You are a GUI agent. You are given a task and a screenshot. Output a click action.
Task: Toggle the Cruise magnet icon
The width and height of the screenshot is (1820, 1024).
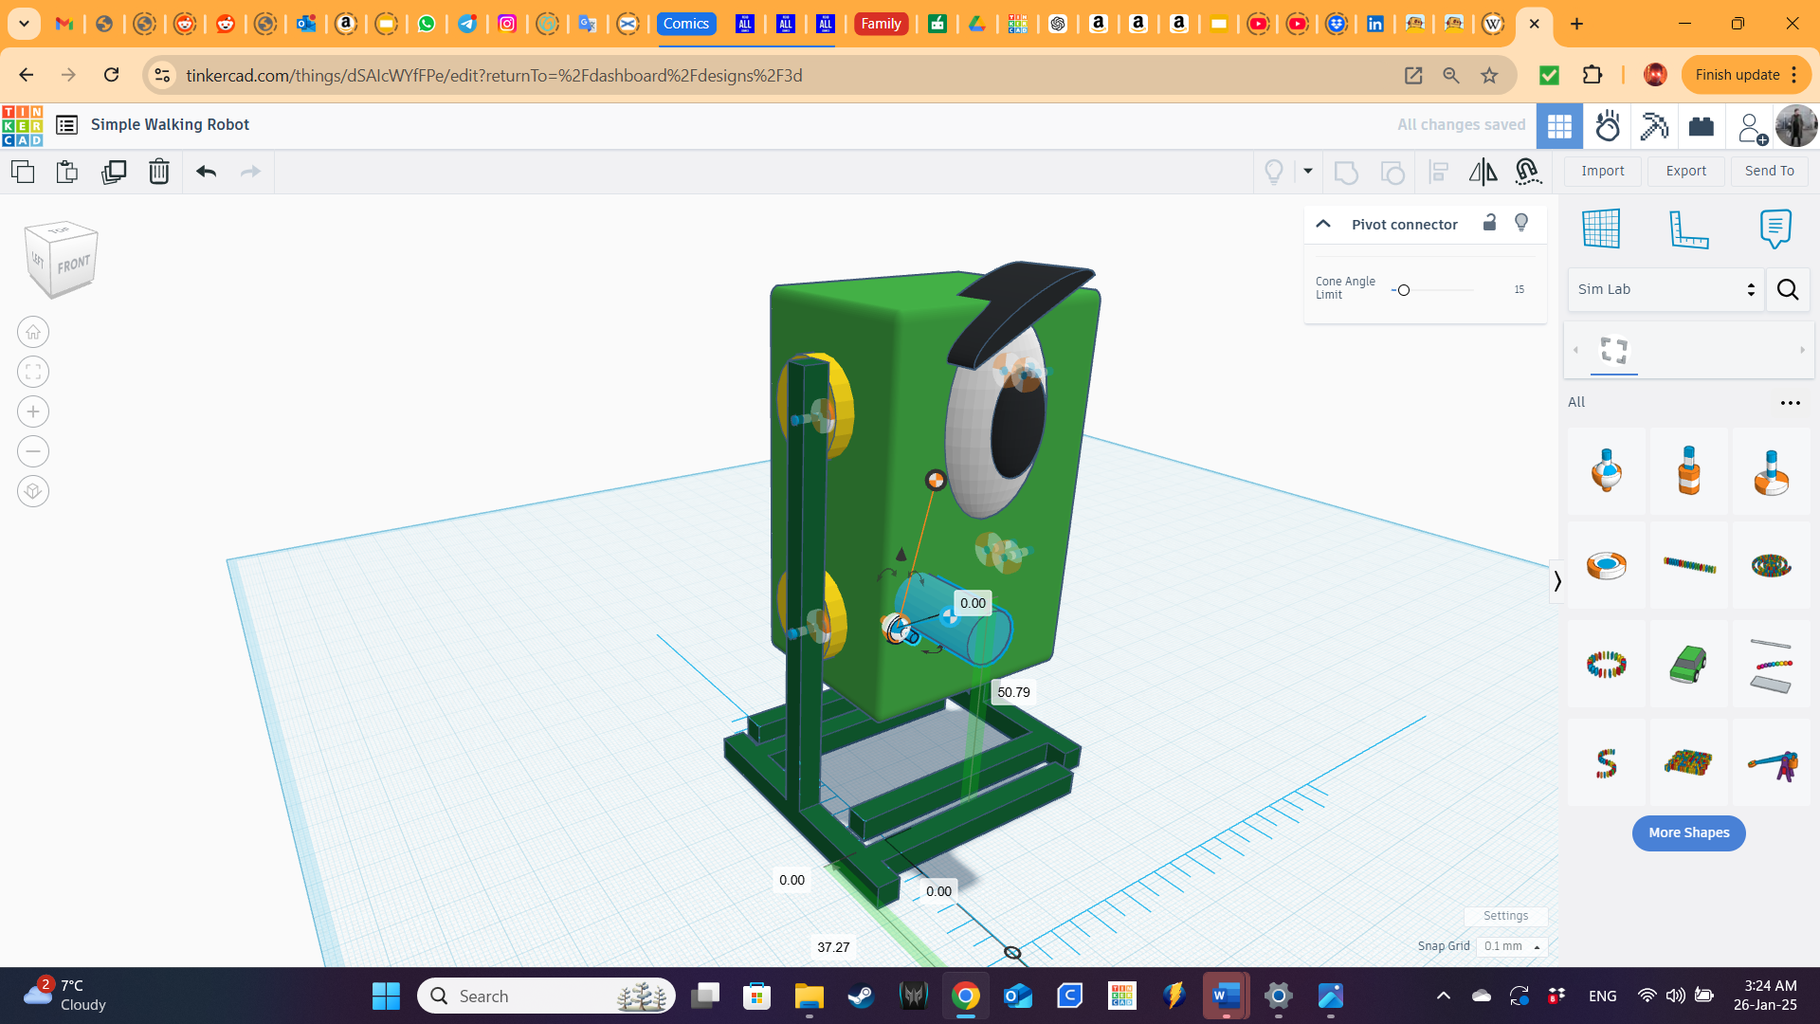click(1527, 172)
